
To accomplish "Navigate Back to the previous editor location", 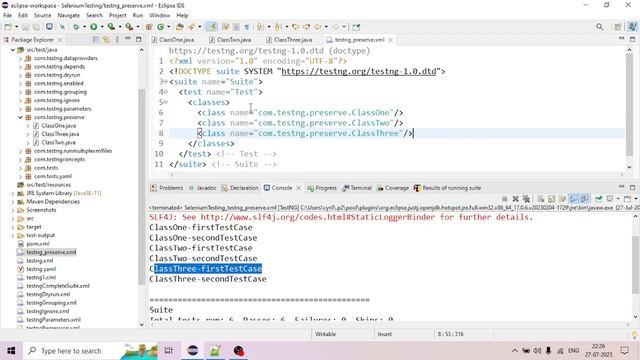I will 317,27.
